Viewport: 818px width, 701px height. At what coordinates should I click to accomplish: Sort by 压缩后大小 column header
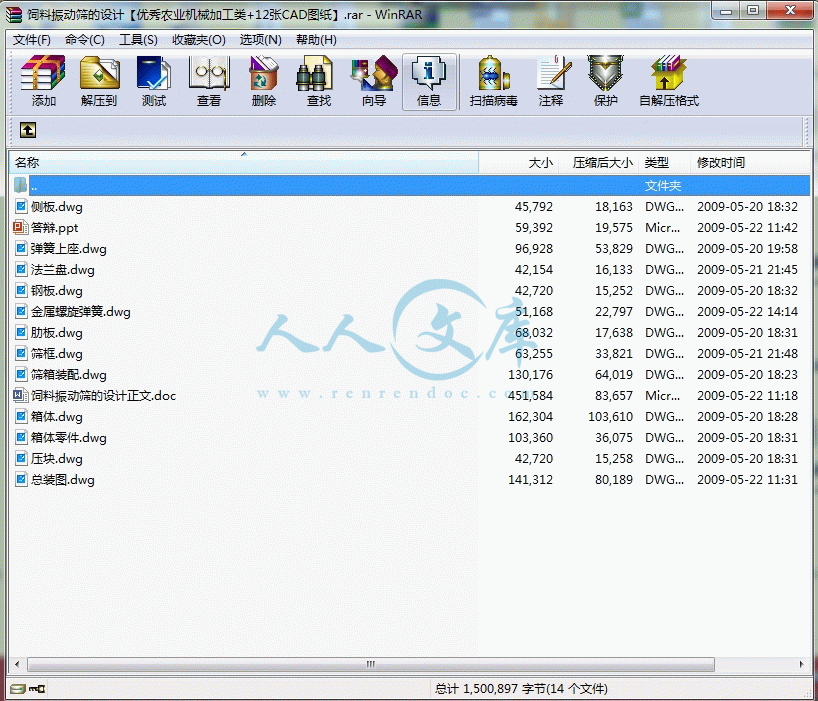(598, 163)
